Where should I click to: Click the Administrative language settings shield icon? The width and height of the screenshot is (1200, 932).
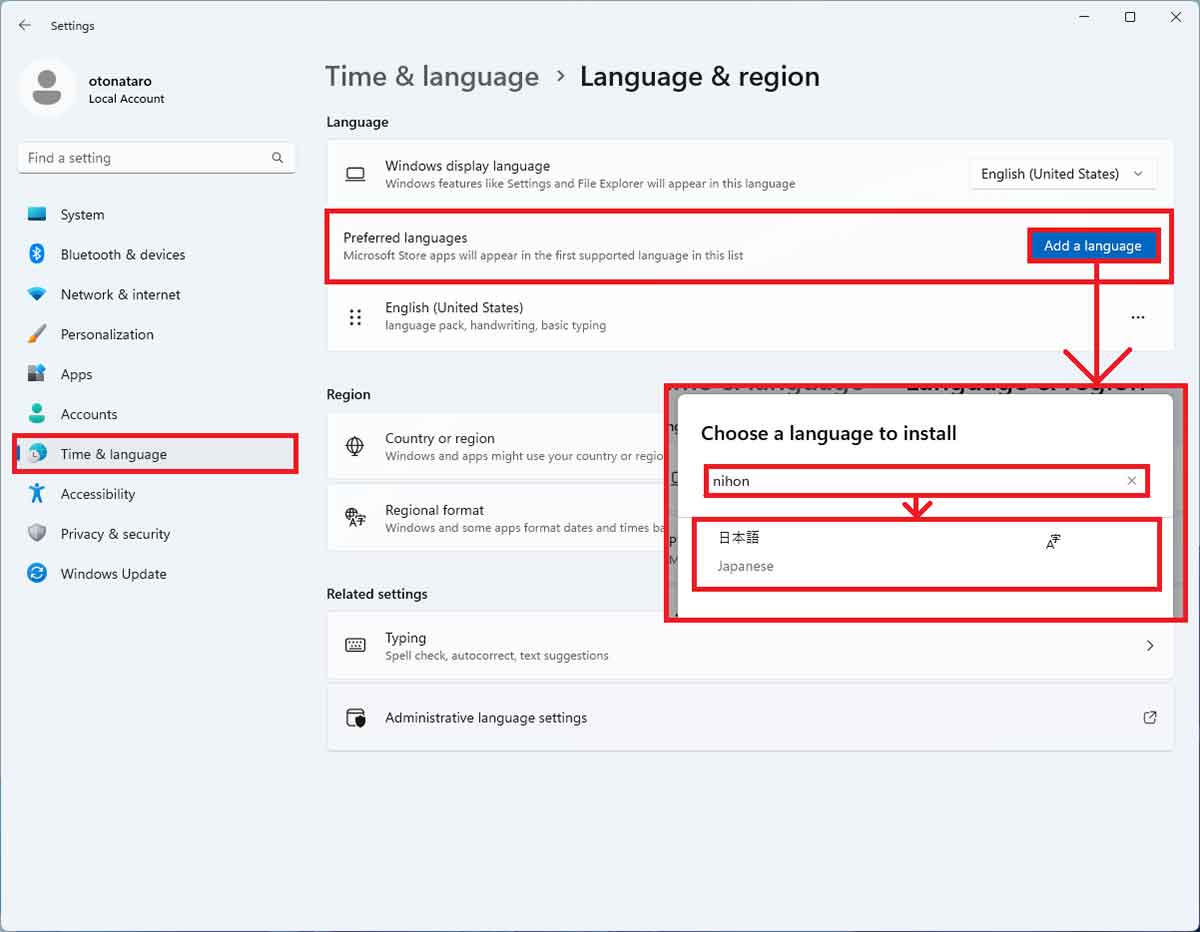pyautogui.click(x=355, y=718)
